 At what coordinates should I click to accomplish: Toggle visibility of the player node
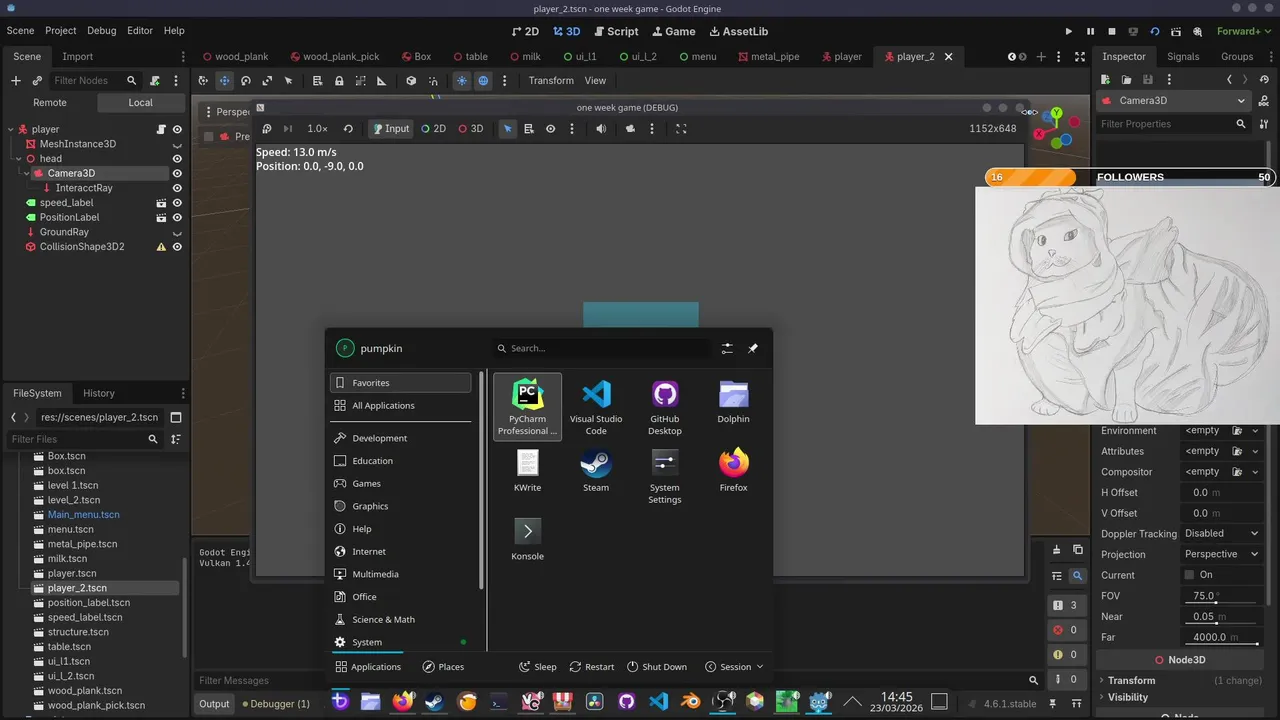coord(177,129)
